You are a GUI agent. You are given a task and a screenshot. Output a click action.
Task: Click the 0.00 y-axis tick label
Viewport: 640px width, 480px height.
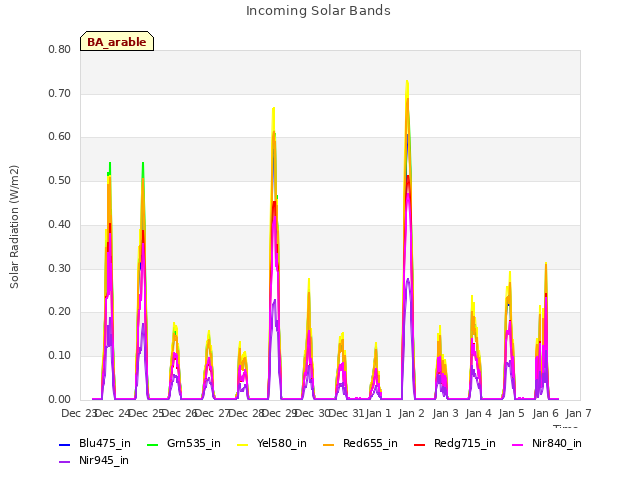pos(60,399)
